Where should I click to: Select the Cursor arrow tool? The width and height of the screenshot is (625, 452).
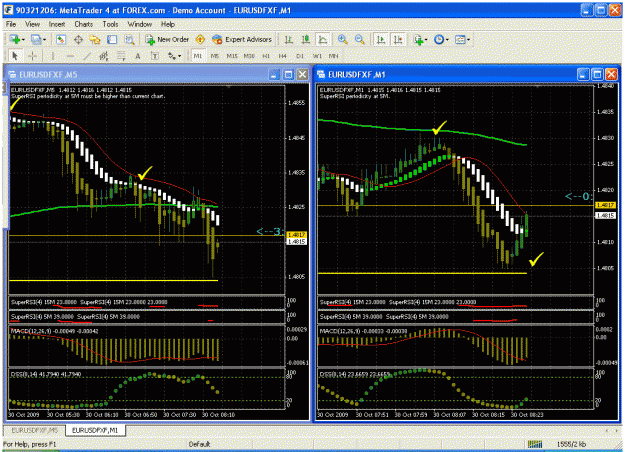15,56
